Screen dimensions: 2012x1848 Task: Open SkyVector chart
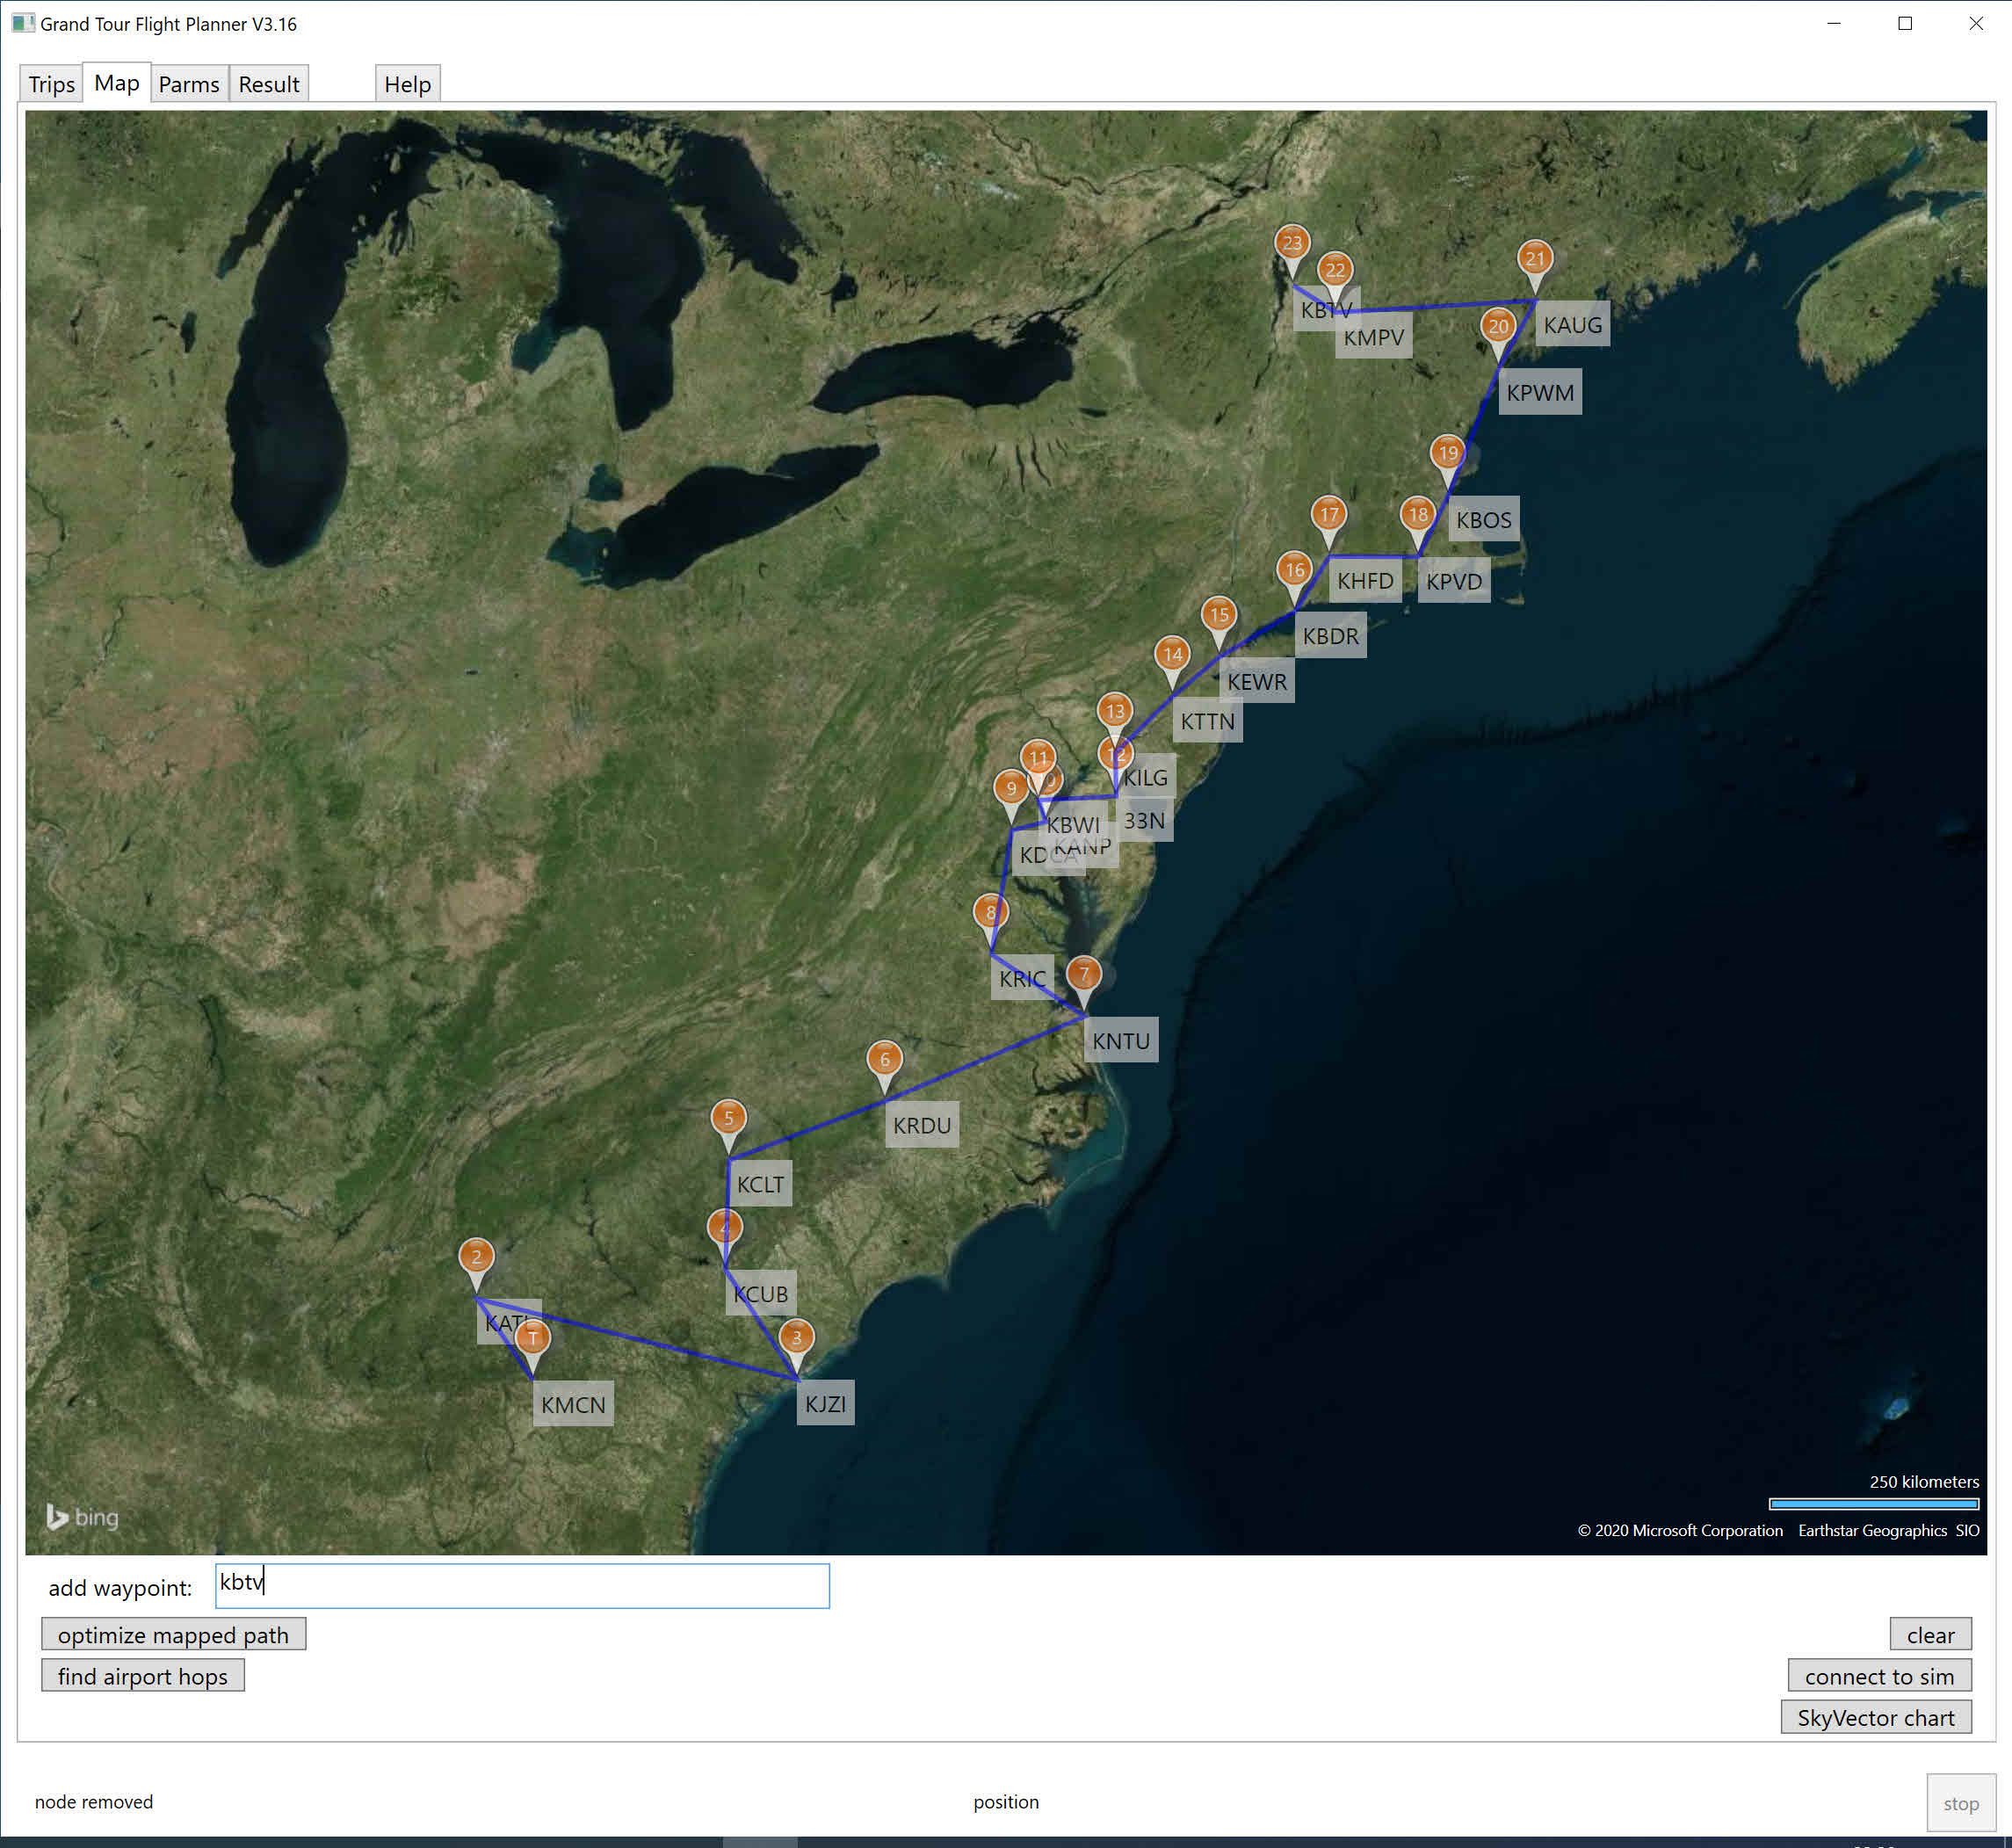1875,1718
